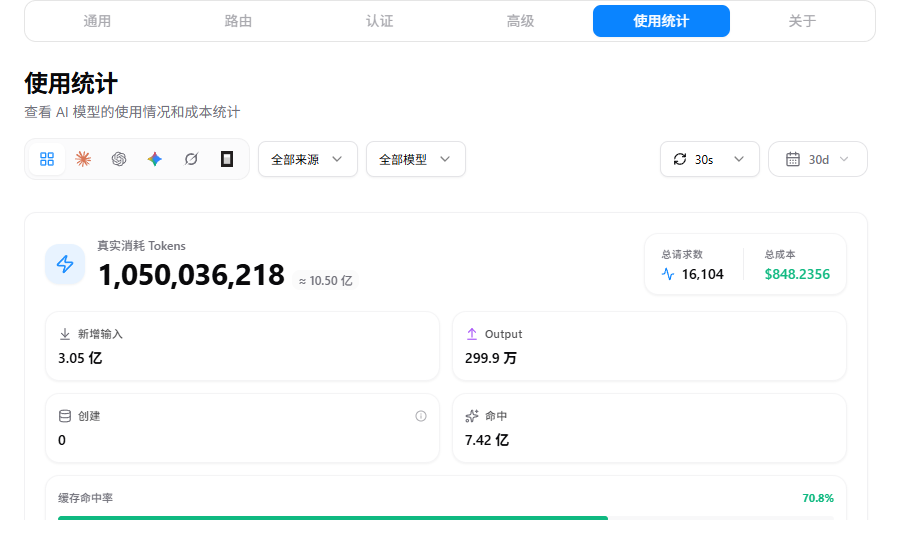Screen dimensions: 900x536
Task: Click the 缓存命中率 progress bar
Action: (x=445, y=518)
